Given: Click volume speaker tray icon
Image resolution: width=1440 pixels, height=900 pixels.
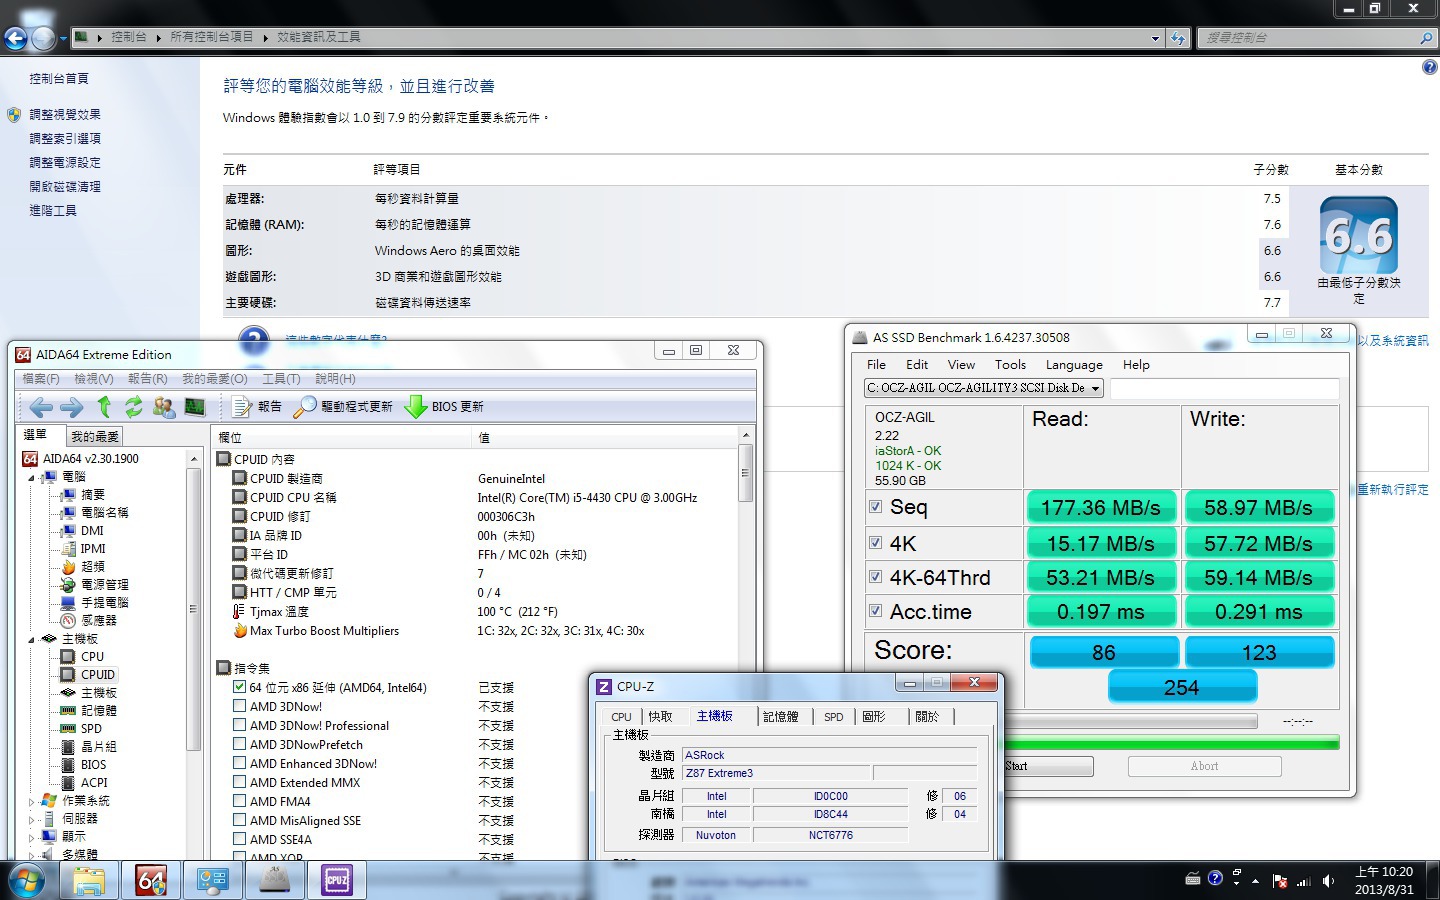Looking at the screenshot, I should tap(1328, 881).
